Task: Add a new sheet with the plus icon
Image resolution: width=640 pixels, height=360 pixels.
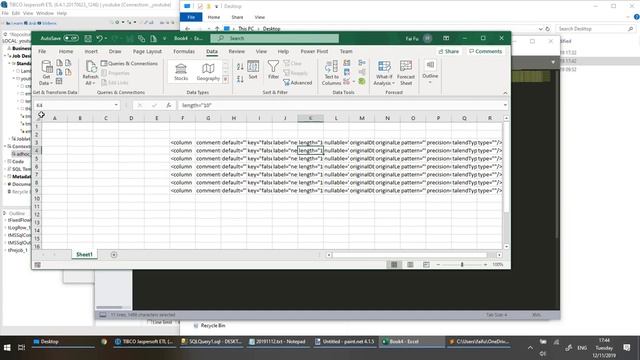Action: click(114, 255)
